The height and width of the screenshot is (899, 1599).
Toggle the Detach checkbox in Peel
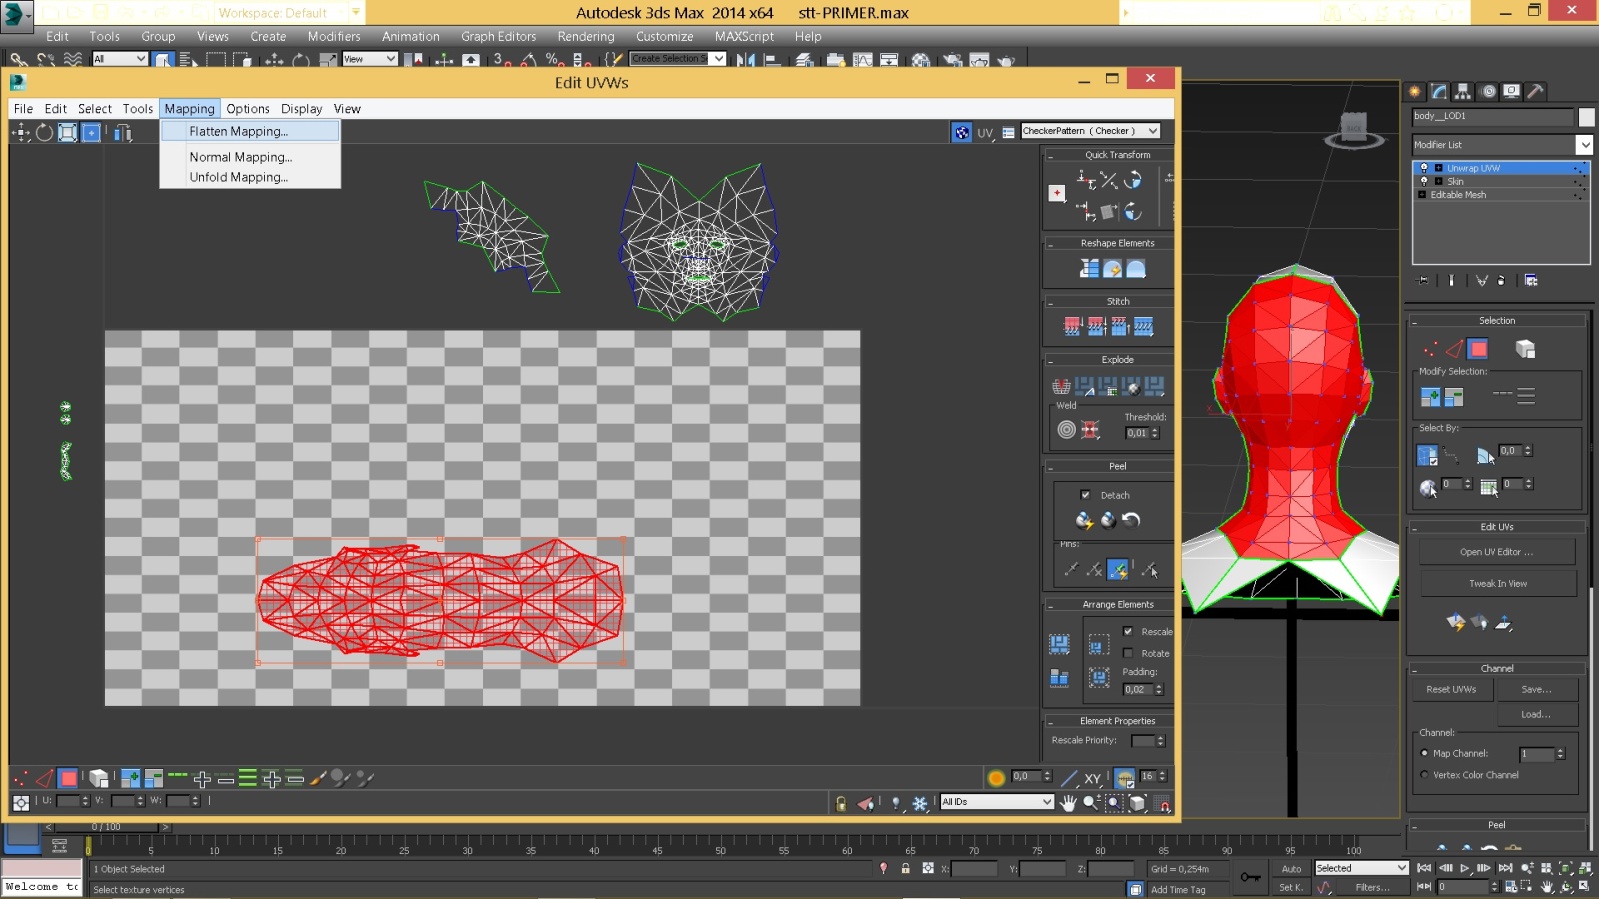[x=1085, y=495]
